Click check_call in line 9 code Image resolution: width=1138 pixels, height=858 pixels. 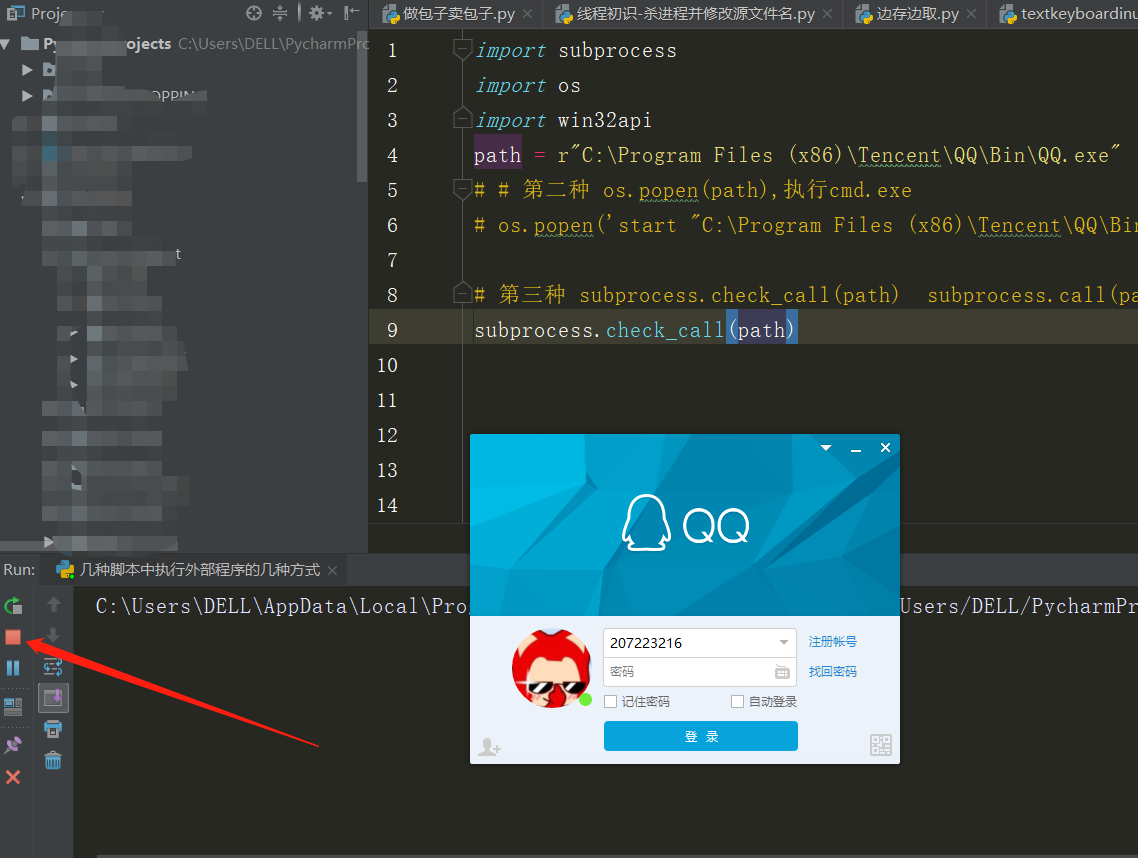[665, 330]
